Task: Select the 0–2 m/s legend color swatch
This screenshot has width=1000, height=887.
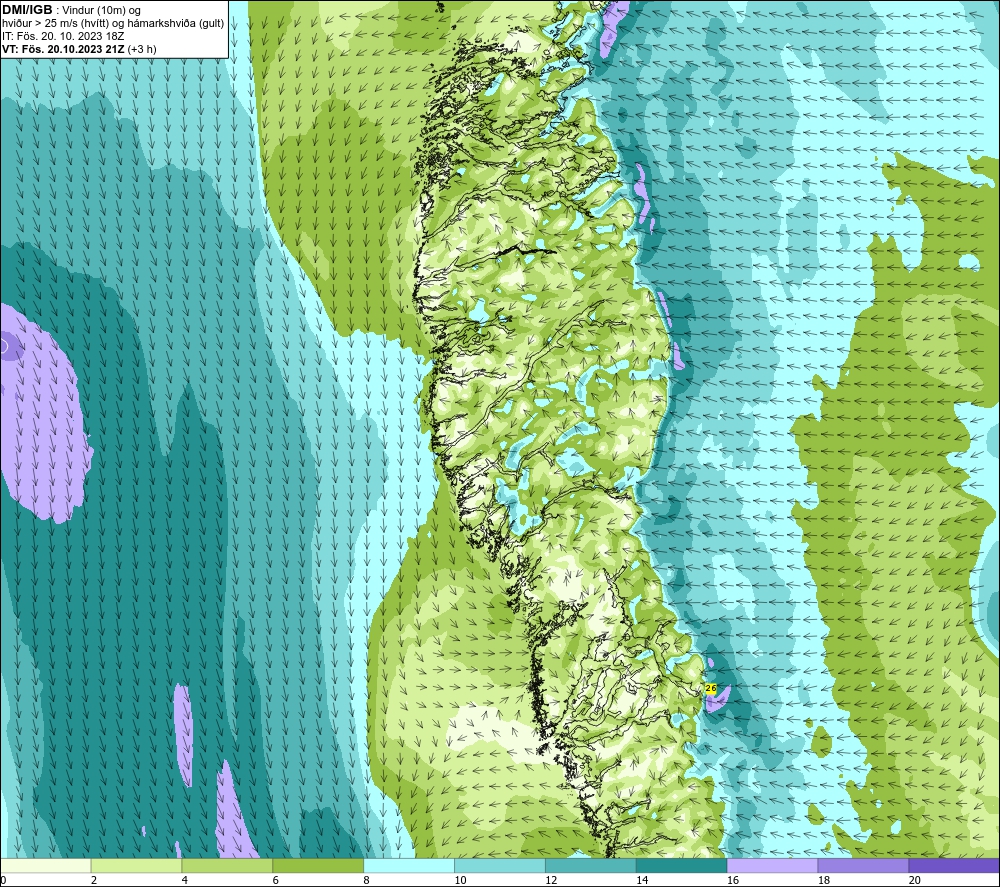Action: [x=45, y=865]
